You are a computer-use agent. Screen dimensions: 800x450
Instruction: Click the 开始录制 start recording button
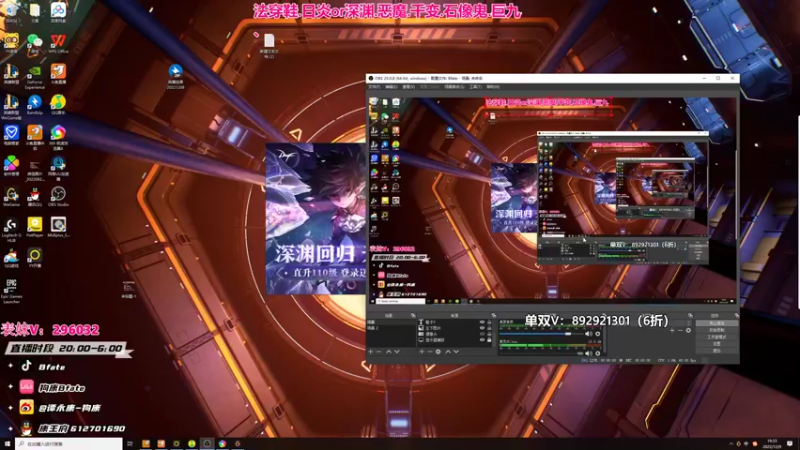(x=717, y=330)
